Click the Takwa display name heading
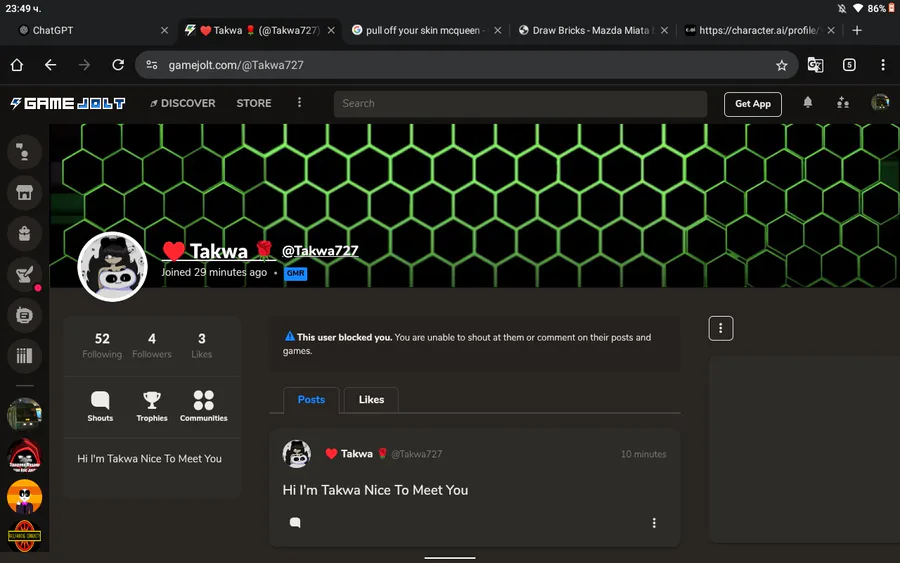The image size is (900, 563). tap(218, 251)
